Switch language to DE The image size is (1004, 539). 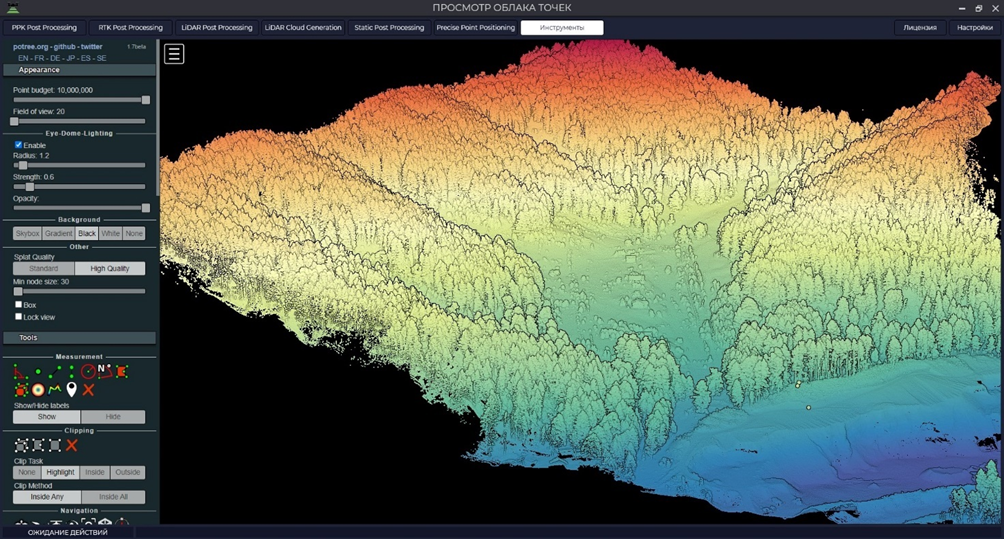pos(55,58)
